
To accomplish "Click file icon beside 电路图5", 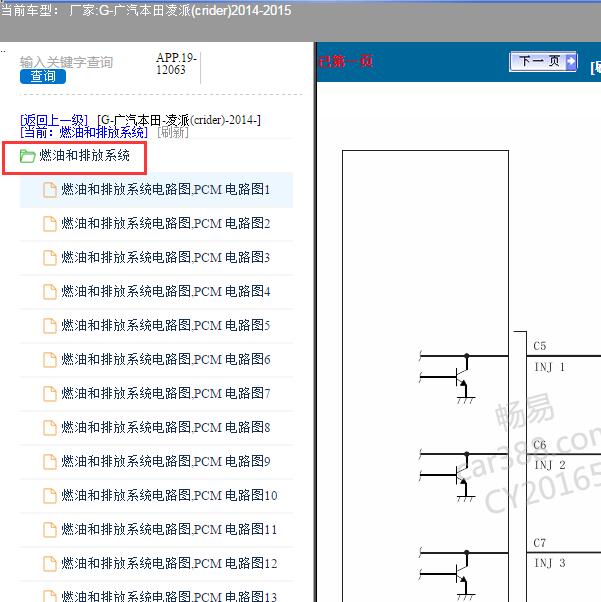I will coord(50,326).
